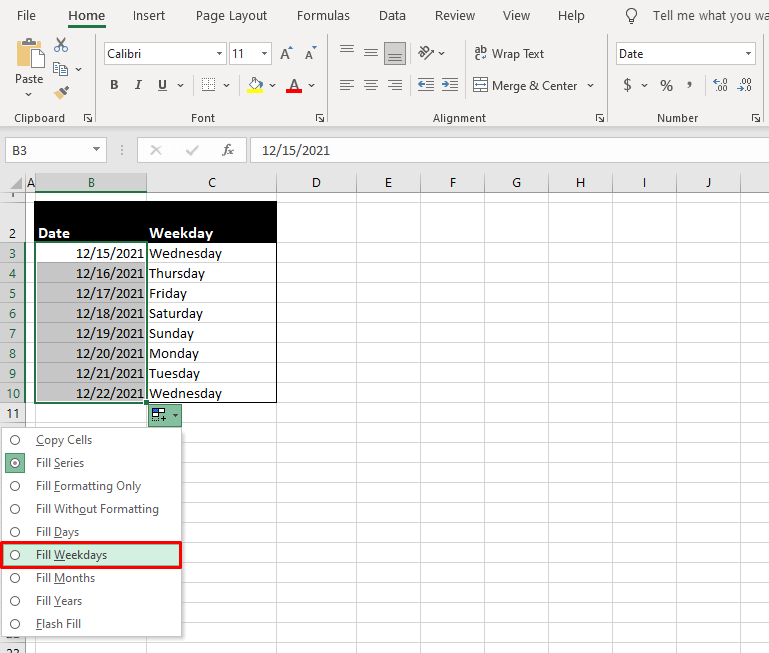This screenshot has width=769, height=653.
Task: Open the Clipboard pane launcher
Action: pyautogui.click(x=88, y=118)
